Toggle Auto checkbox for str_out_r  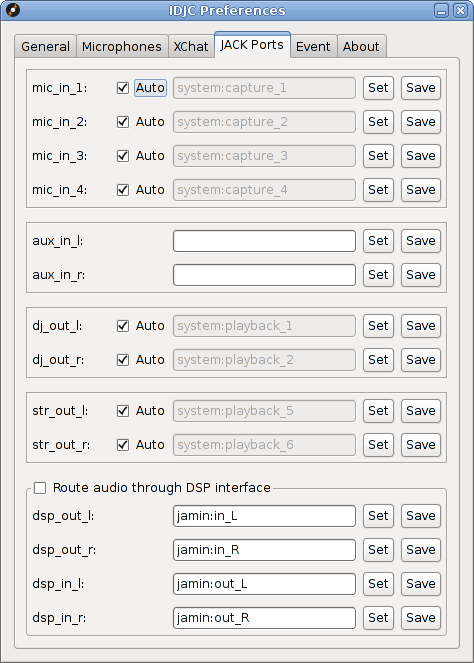coord(123,445)
